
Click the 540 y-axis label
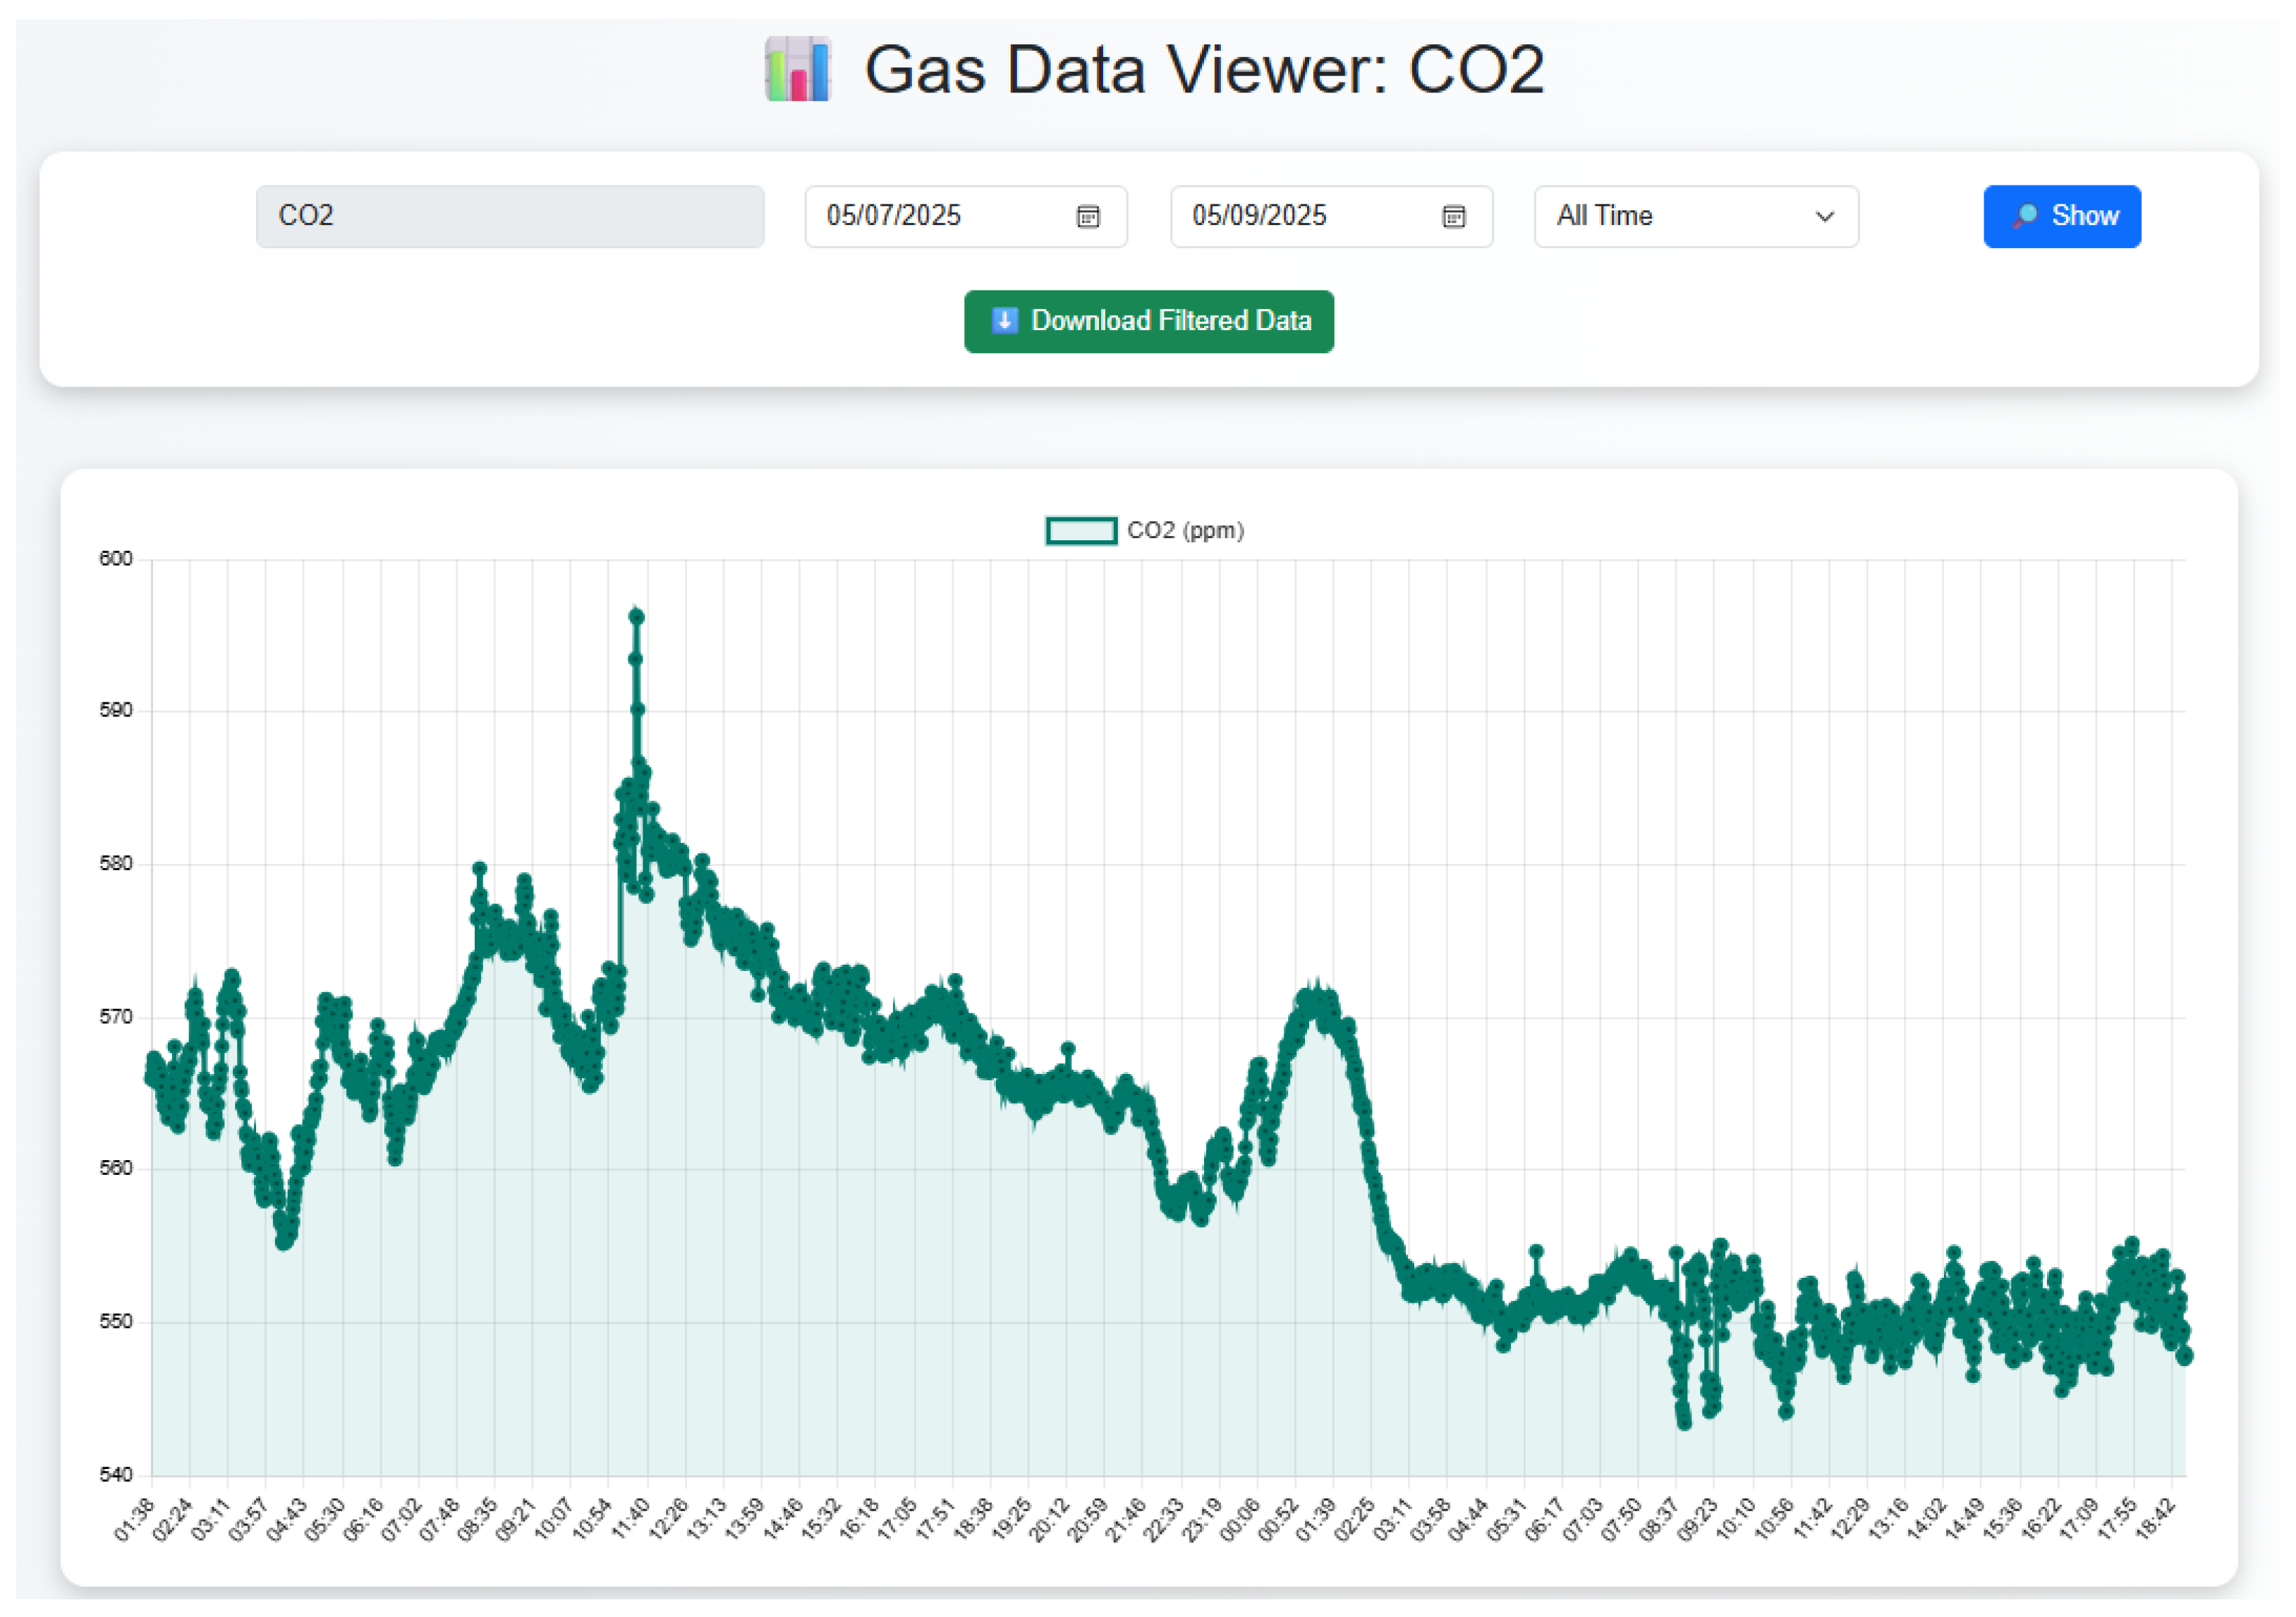115,1474
